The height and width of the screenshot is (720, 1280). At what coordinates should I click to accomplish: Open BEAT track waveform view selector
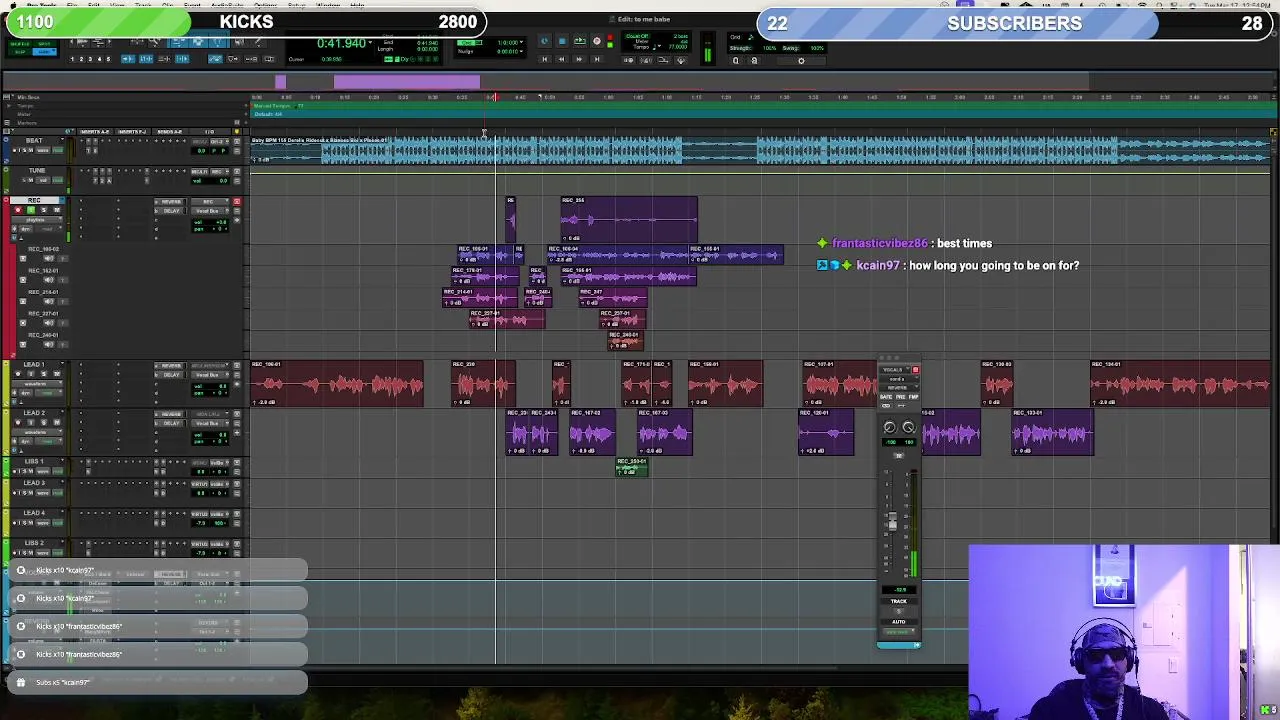[43, 150]
